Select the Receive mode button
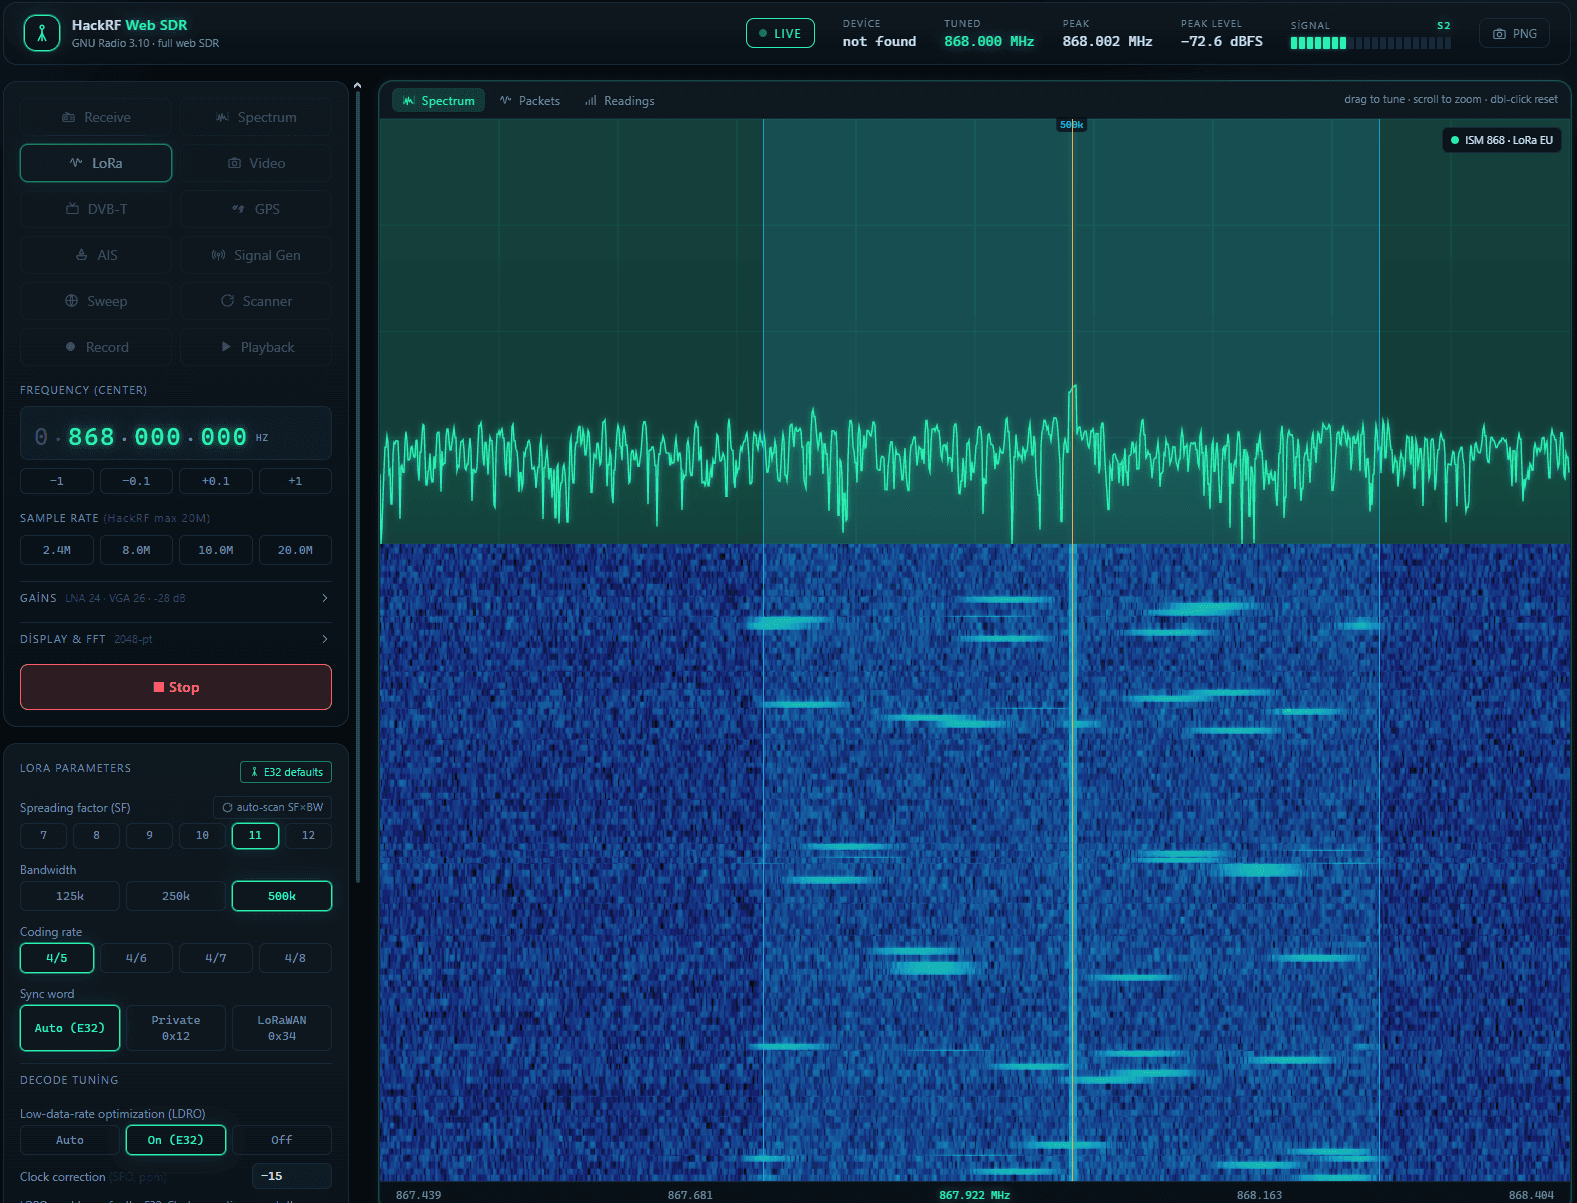 tap(96, 117)
